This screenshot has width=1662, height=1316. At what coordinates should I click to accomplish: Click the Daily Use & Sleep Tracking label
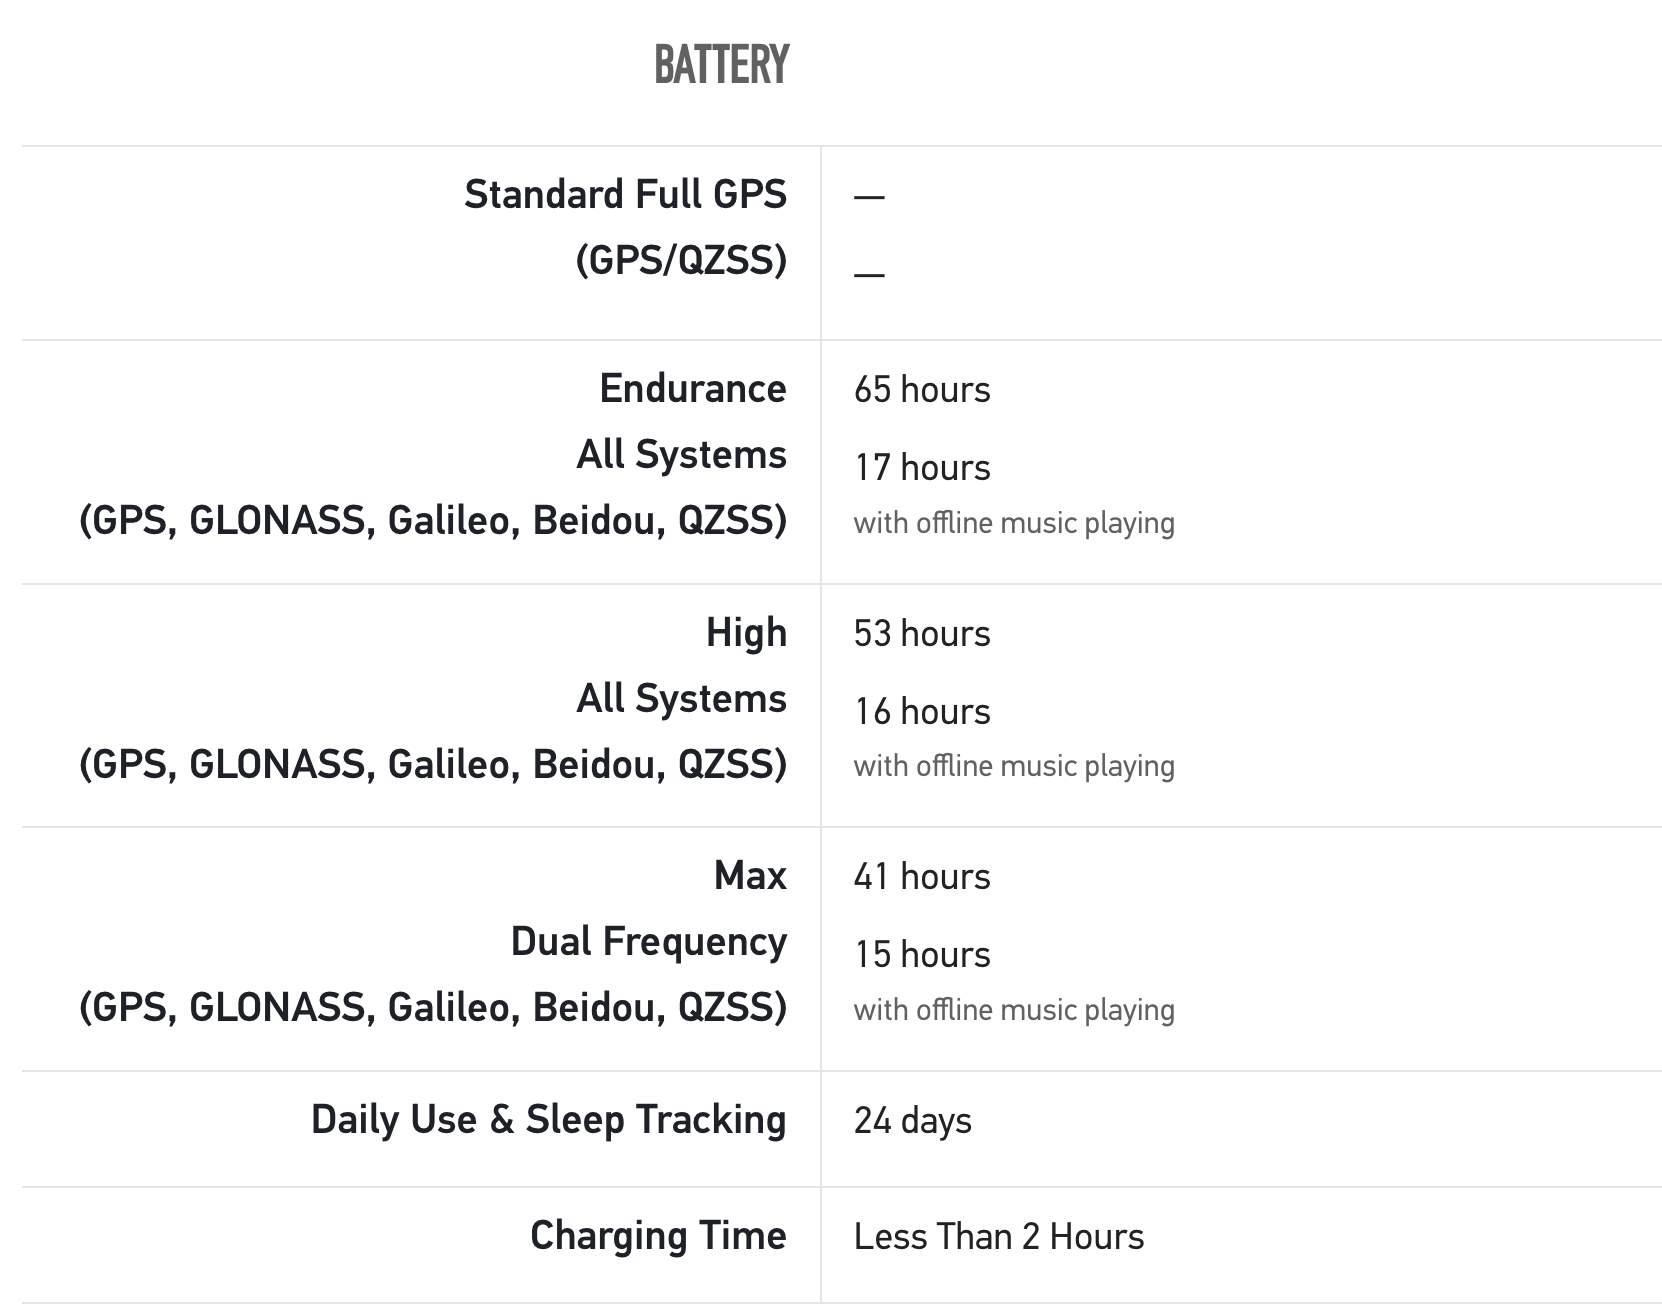click(x=548, y=1119)
